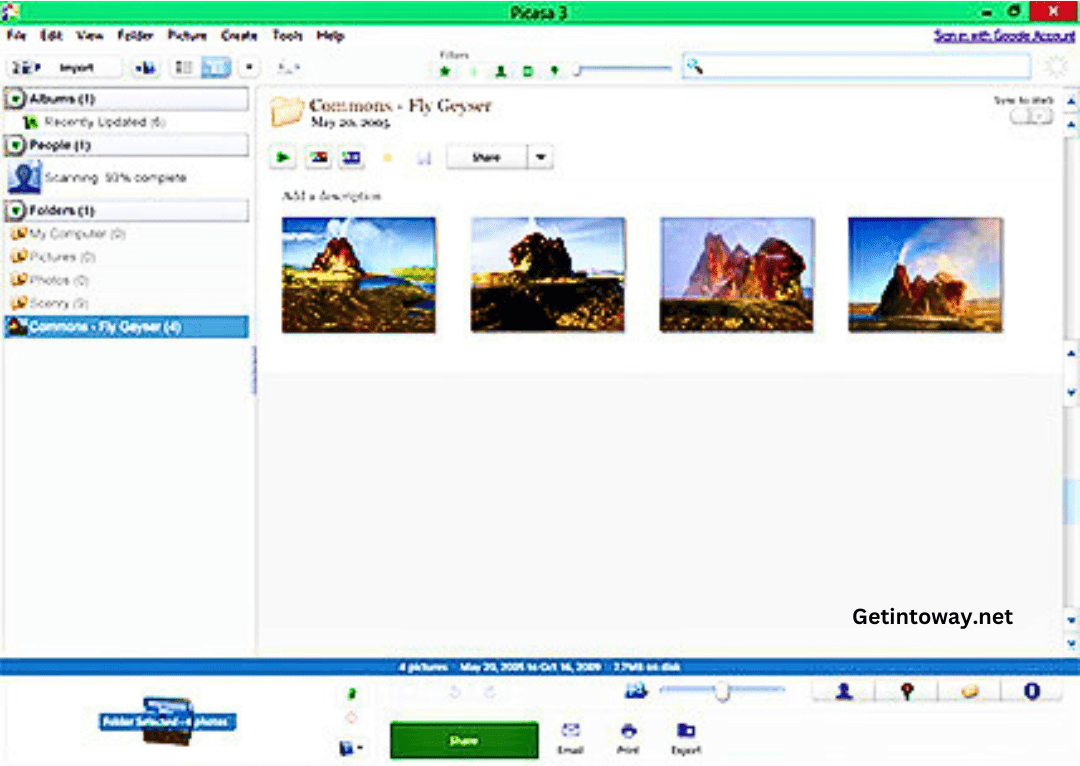Screen dimensions: 1080x766
Task: Open the Picture menu
Action: [x=187, y=35]
